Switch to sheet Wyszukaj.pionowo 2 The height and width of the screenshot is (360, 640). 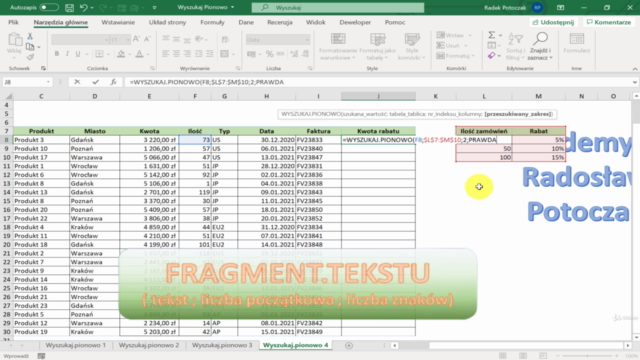(149, 345)
